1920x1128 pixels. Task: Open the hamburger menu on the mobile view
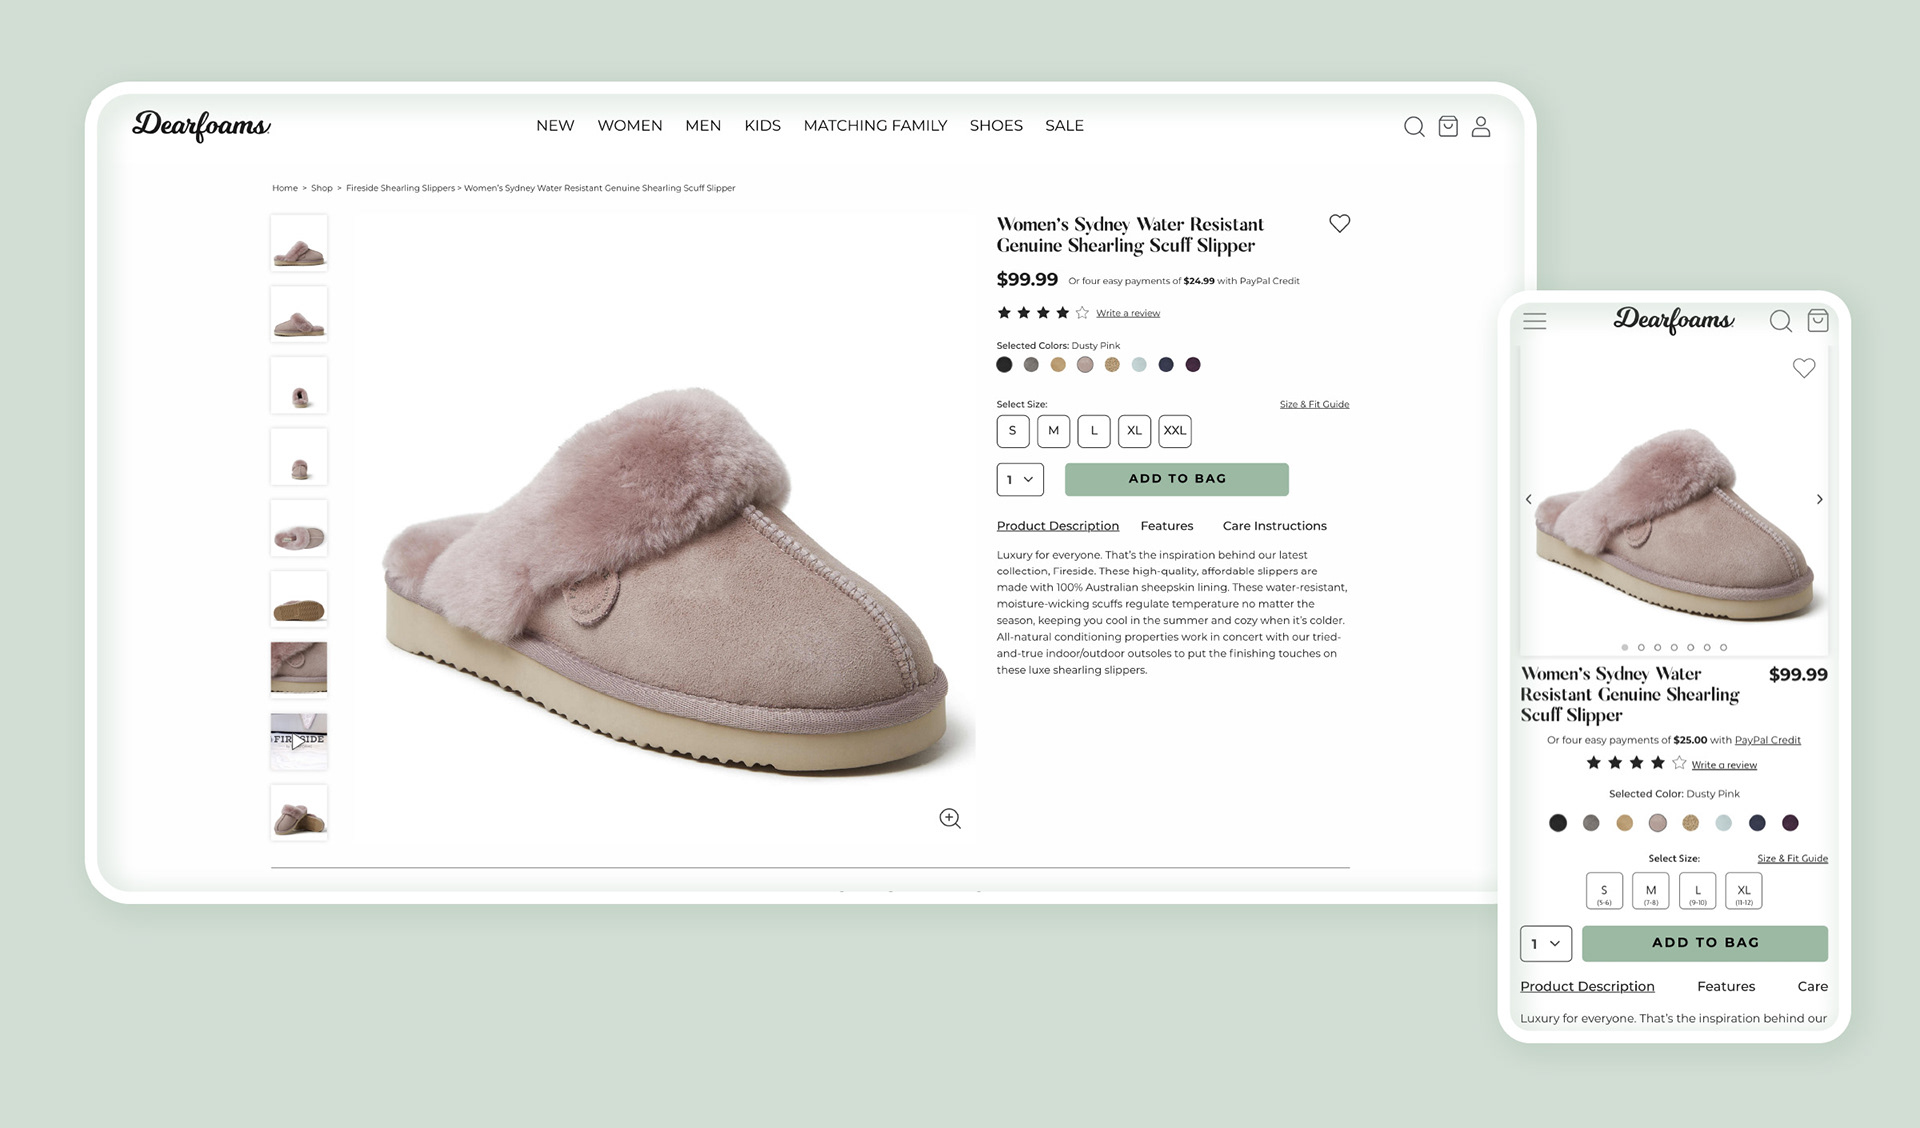point(1535,321)
